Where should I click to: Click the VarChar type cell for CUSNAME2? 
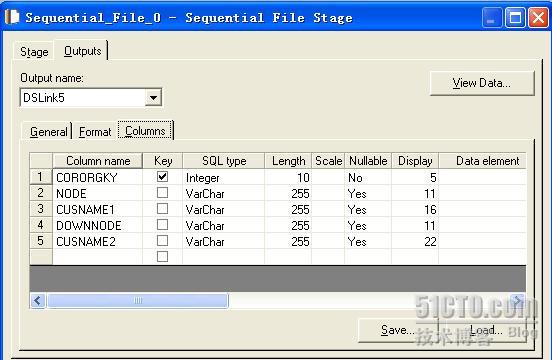[224, 241]
